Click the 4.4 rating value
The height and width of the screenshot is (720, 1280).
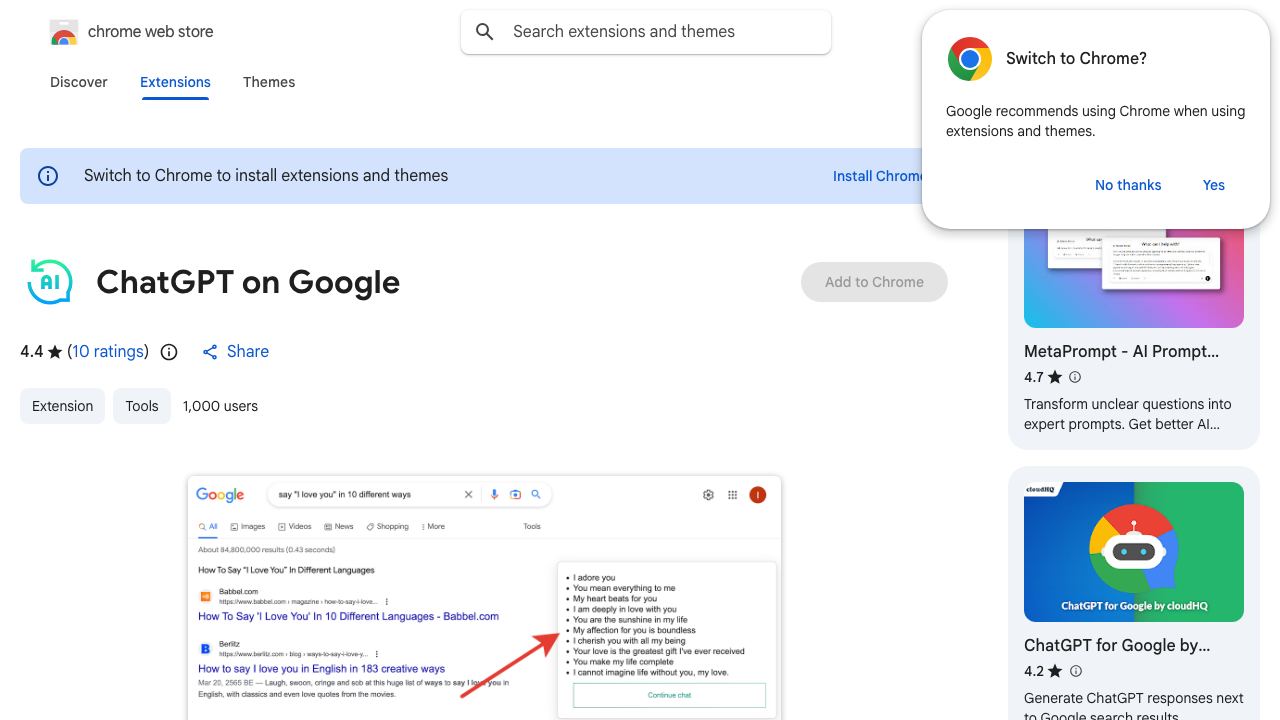(32, 352)
